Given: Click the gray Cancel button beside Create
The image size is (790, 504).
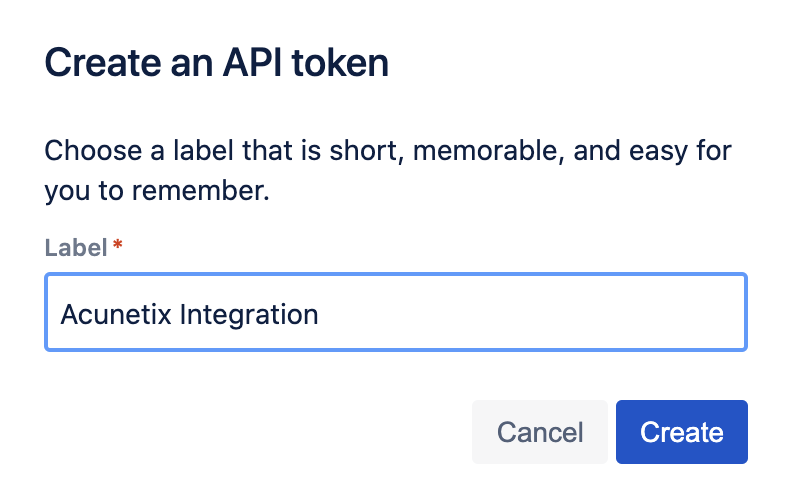Looking at the screenshot, I should [x=540, y=432].
